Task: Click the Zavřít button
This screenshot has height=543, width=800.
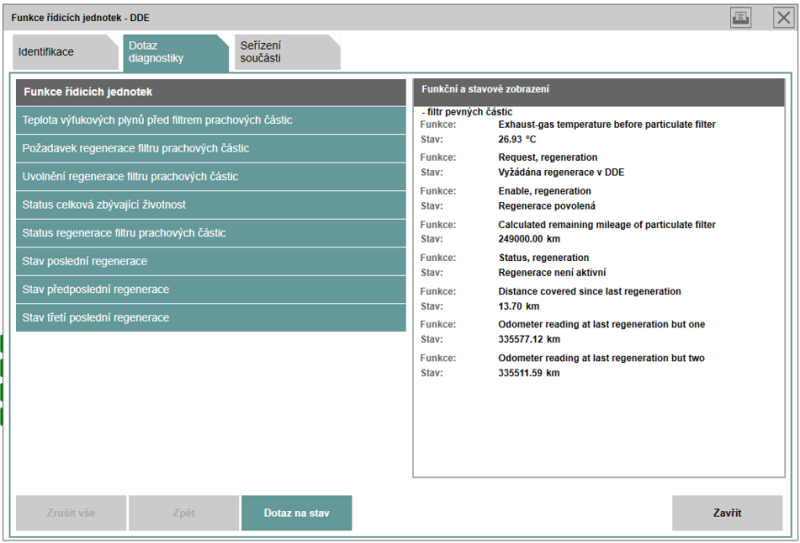Action: [727, 513]
